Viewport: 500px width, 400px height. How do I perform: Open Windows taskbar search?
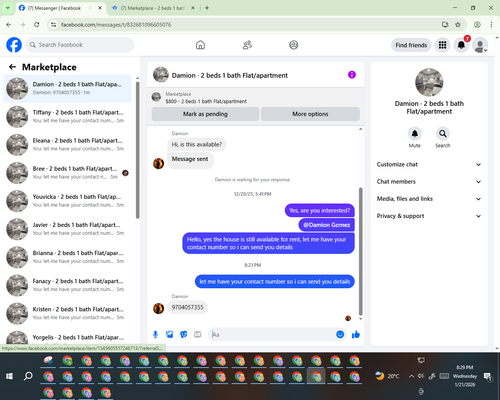28,376
